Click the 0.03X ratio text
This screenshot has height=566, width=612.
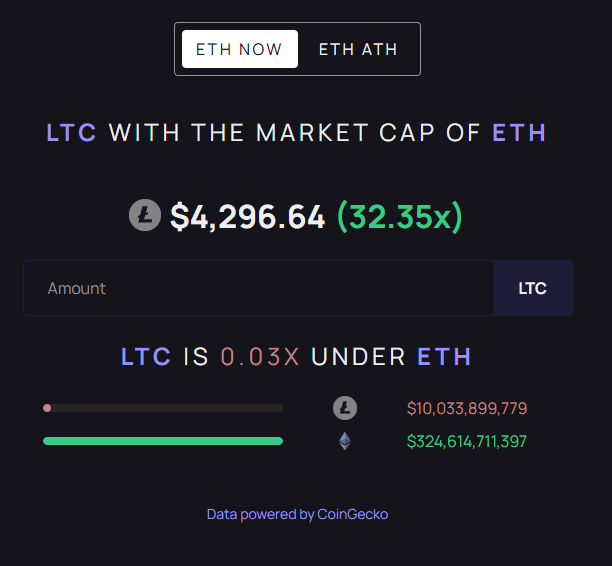tap(260, 357)
